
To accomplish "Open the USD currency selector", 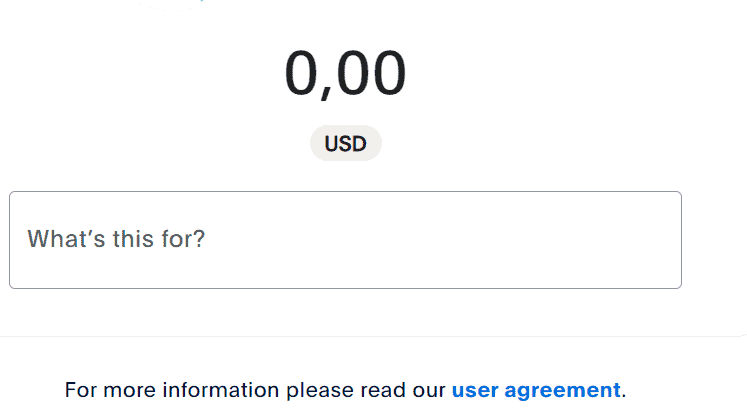I will tap(345, 143).
